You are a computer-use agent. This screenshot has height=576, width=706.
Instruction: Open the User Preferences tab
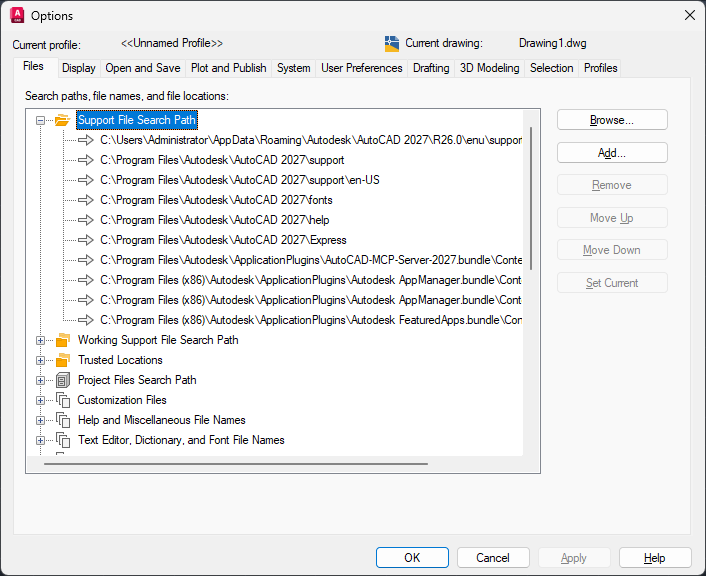362,68
